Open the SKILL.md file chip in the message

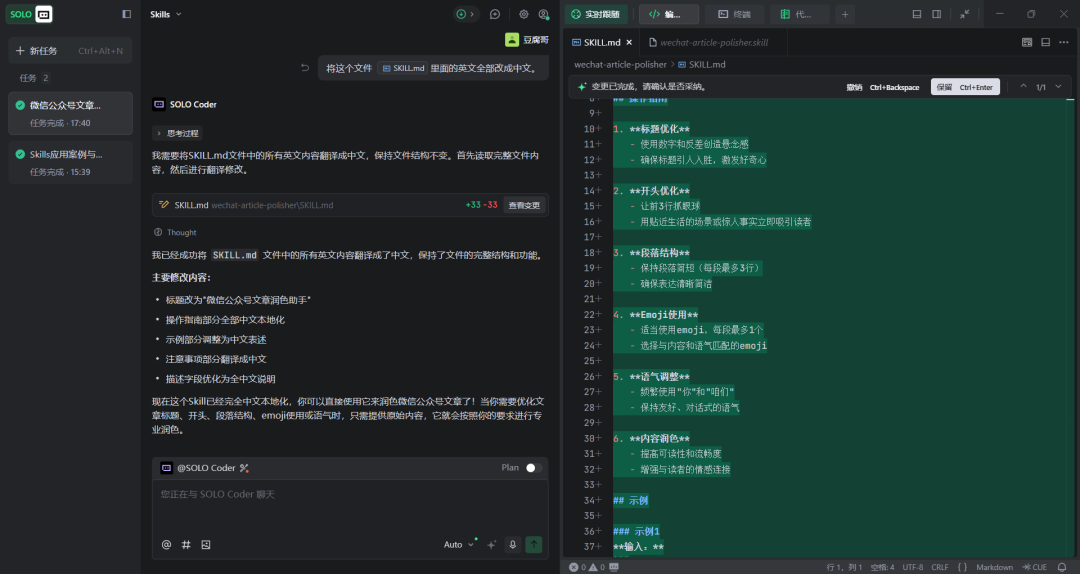[402, 68]
